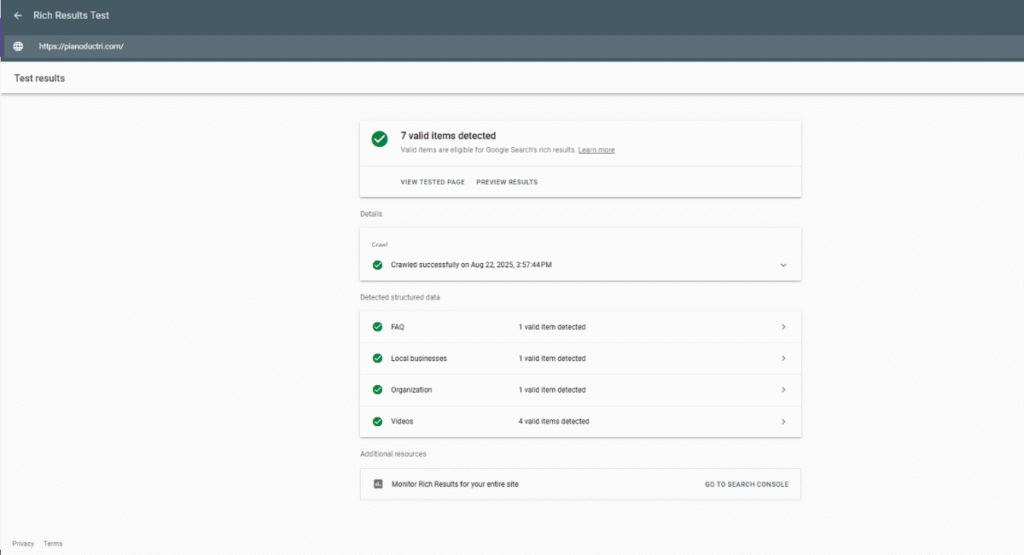Click the green check icon beside Videos
This screenshot has width=1024, height=555.
(377, 421)
